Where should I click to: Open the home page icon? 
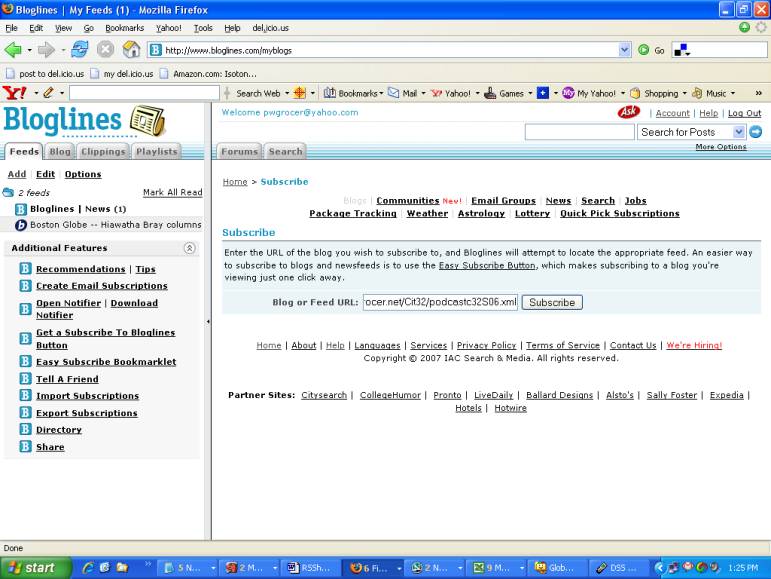[131, 50]
